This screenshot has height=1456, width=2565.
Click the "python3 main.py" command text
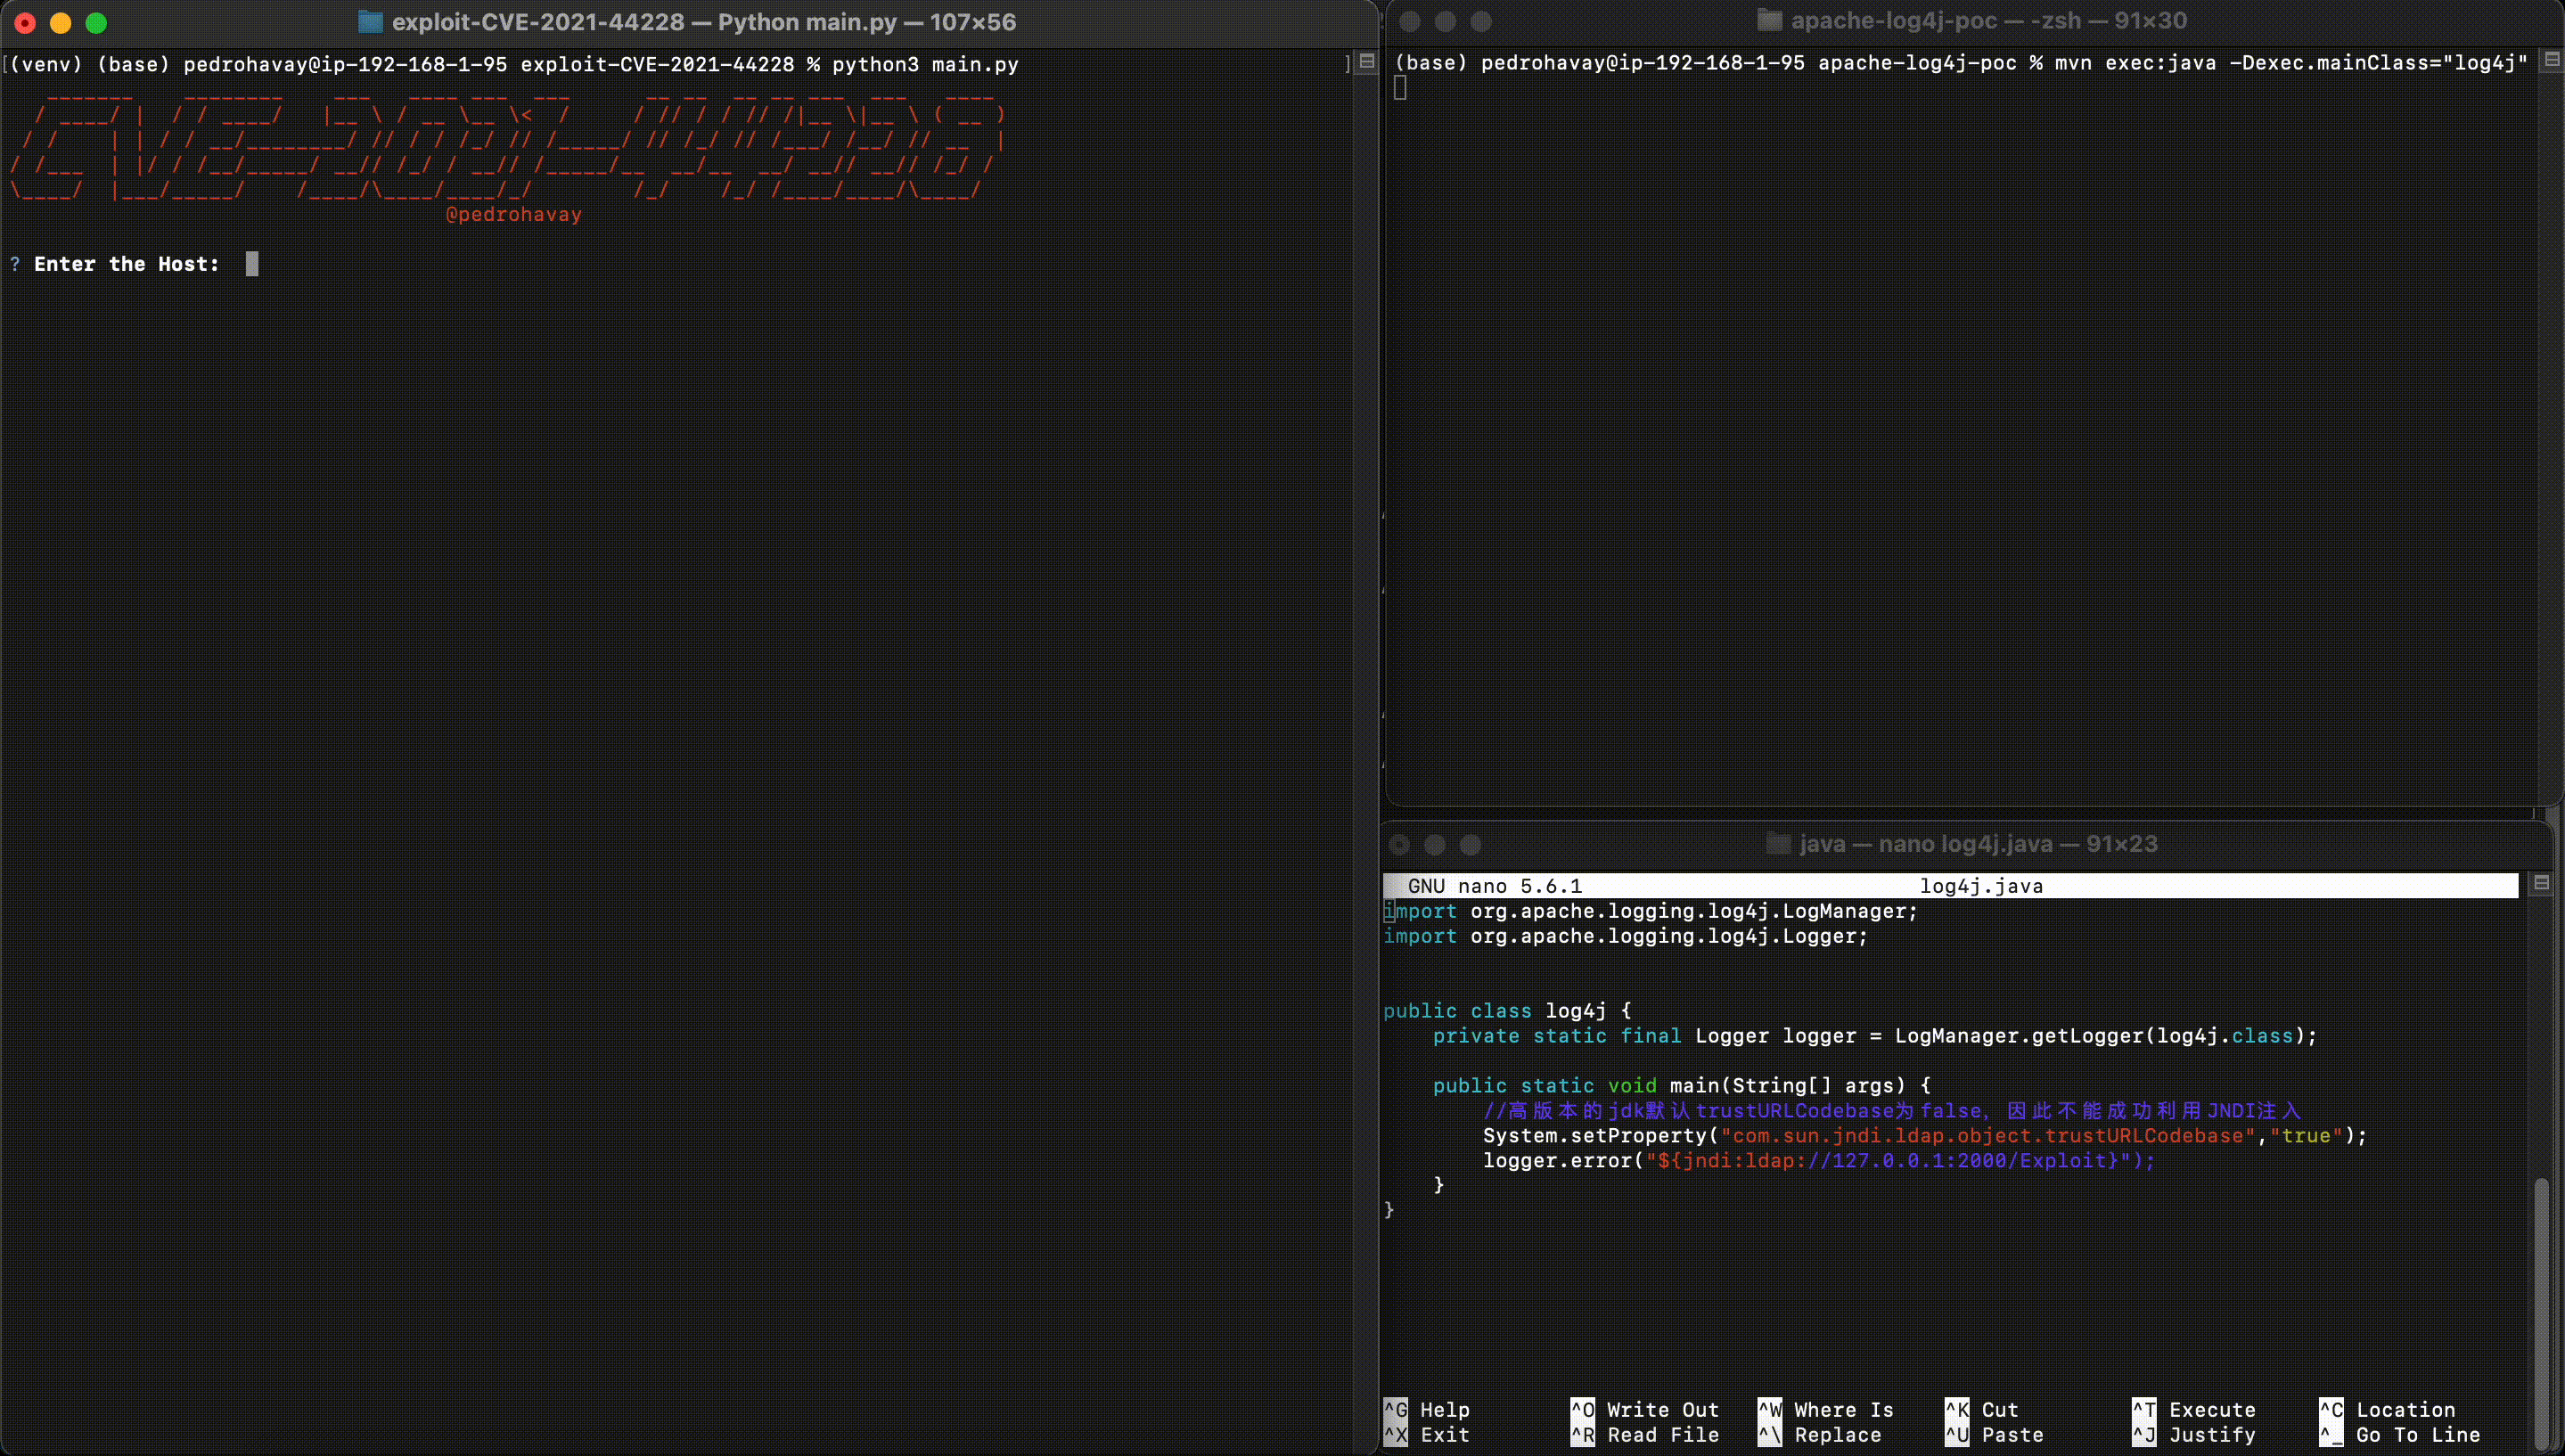click(x=926, y=64)
